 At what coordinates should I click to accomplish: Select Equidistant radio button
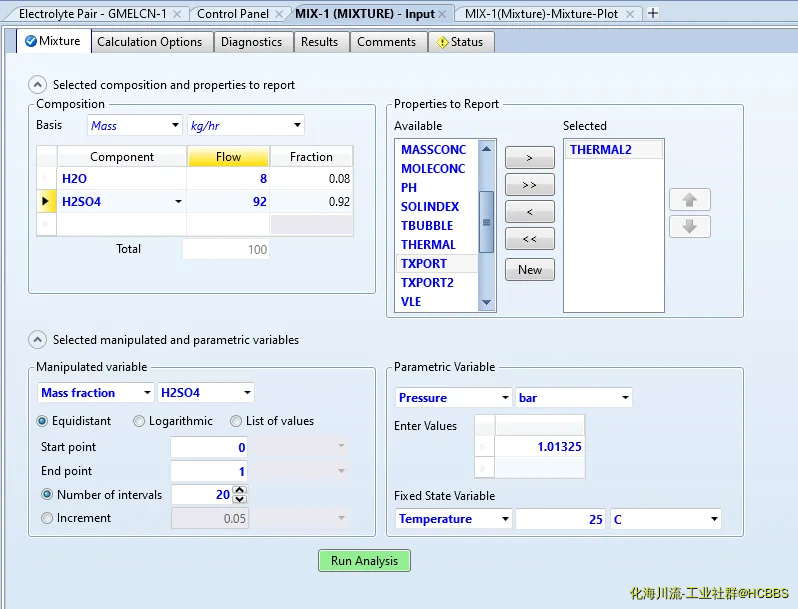tap(42, 421)
